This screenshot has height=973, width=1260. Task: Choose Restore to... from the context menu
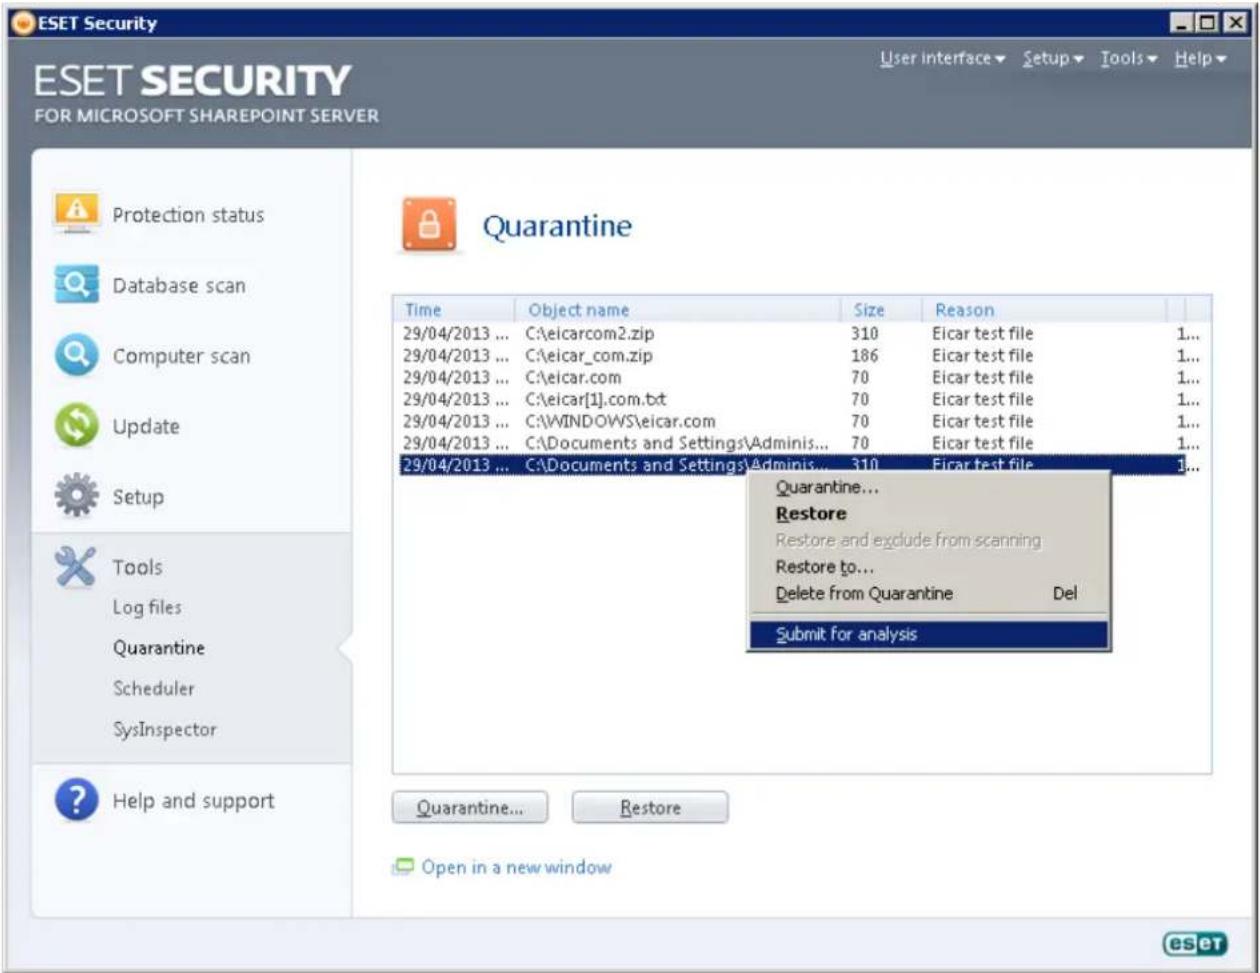point(928,567)
